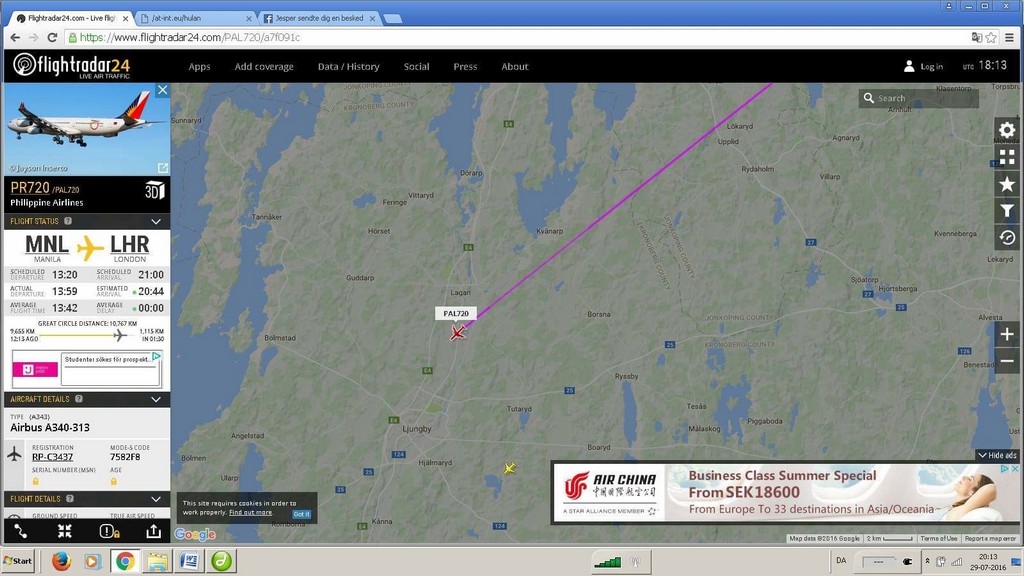The width and height of the screenshot is (1024, 576).
Task: Collapse the Flight Status section
Action: point(156,221)
